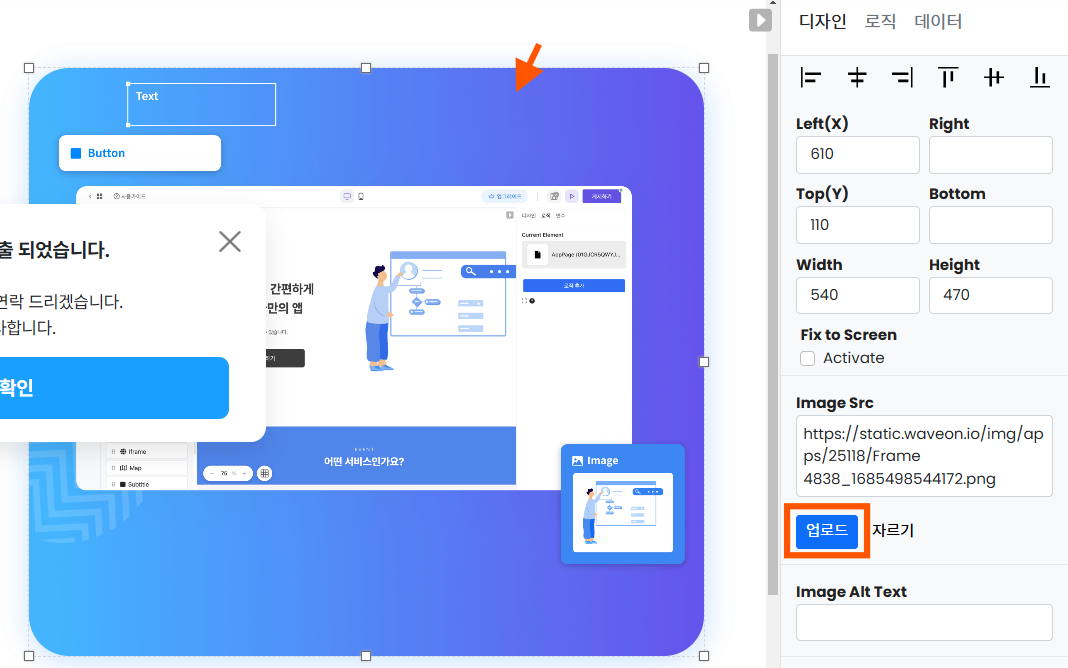Click the align right edges icon
The image size is (1068, 668).
tap(902, 77)
